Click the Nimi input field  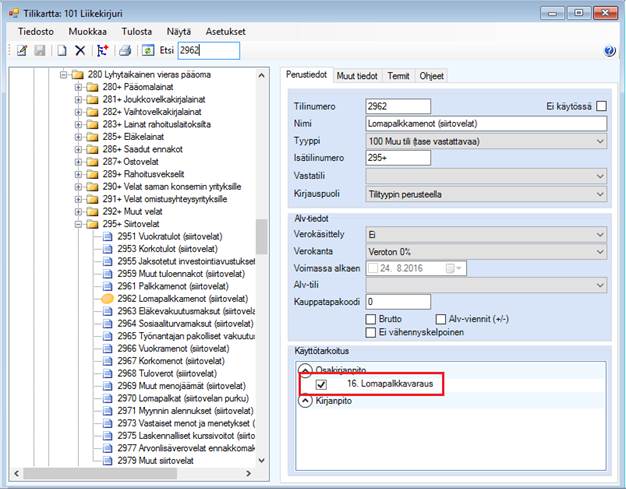point(486,124)
